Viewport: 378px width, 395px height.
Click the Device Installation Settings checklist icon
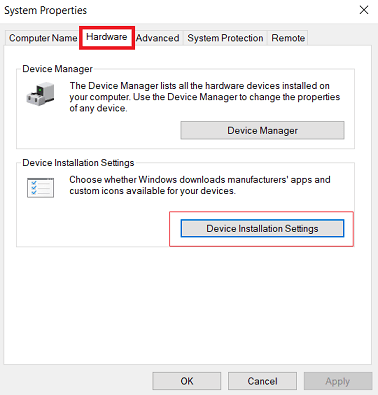tap(40, 188)
